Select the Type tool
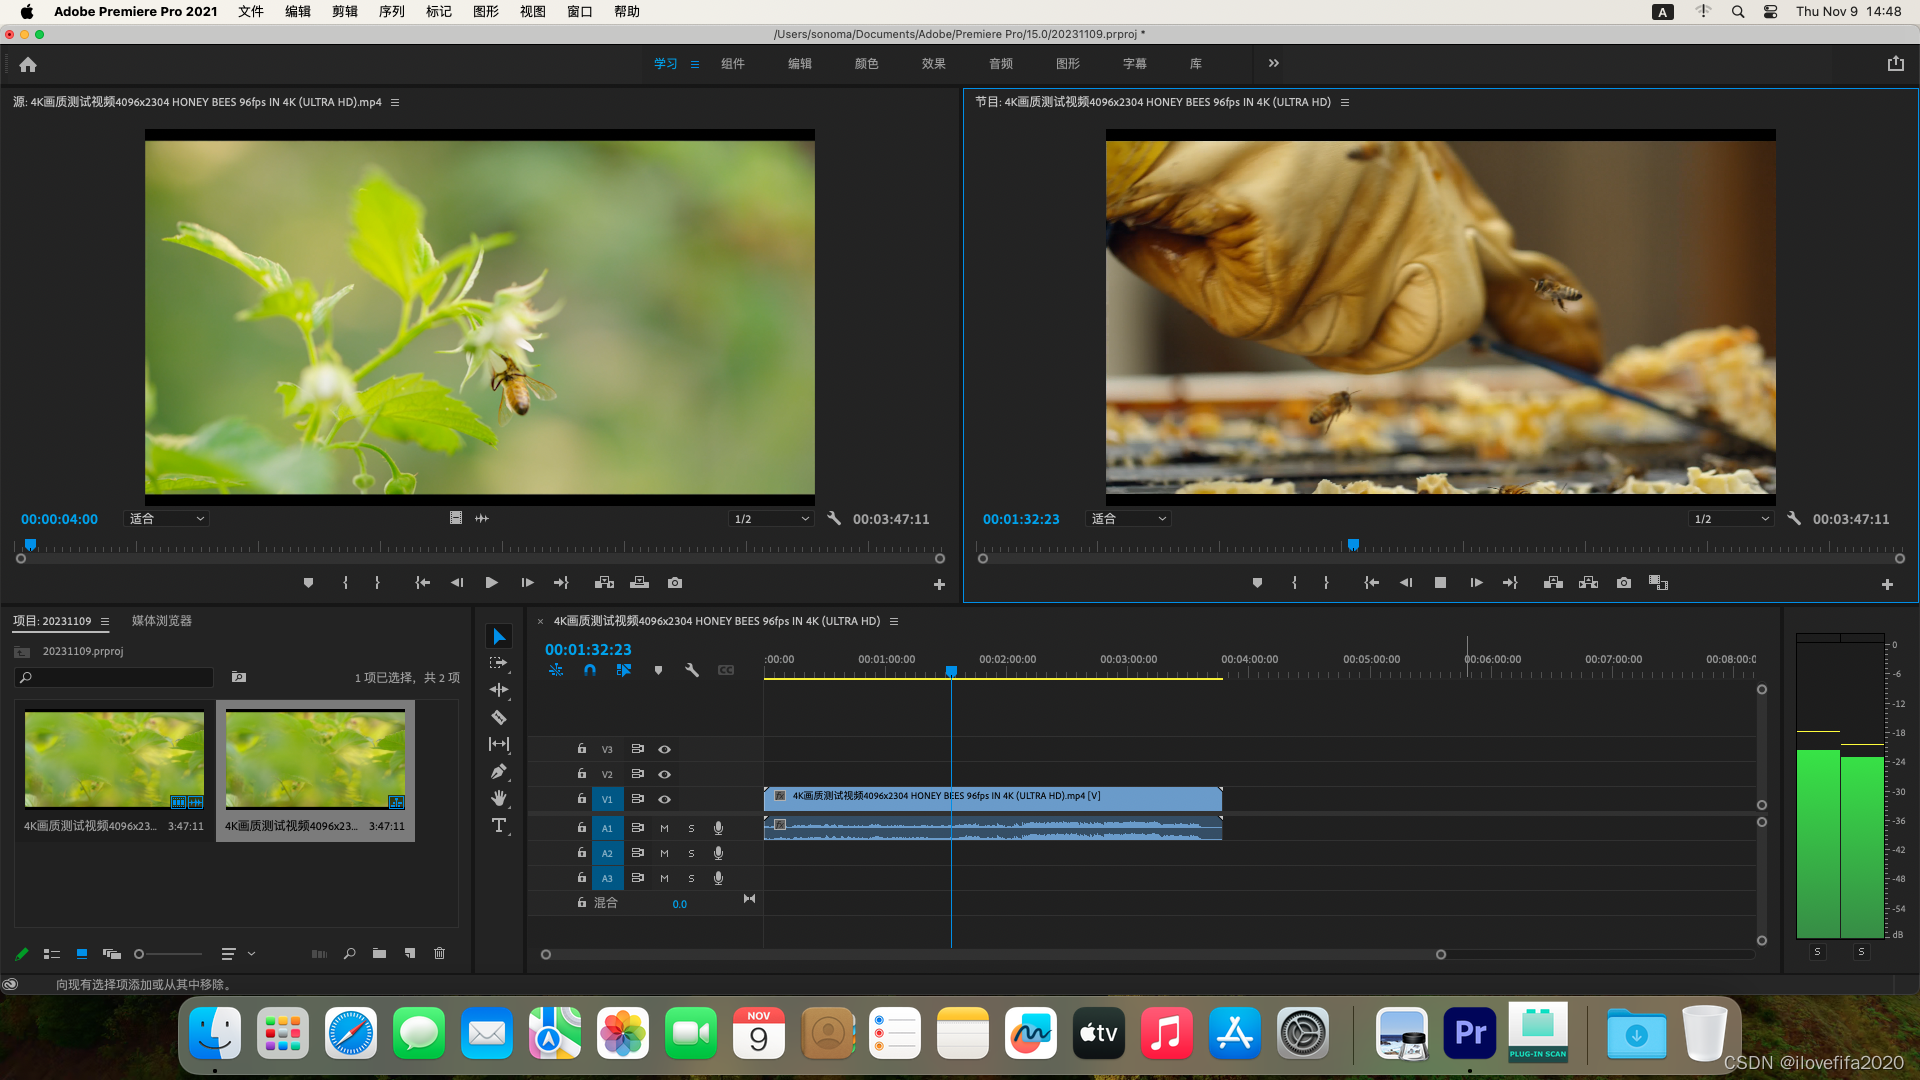The width and height of the screenshot is (1920, 1080). pos(498,825)
